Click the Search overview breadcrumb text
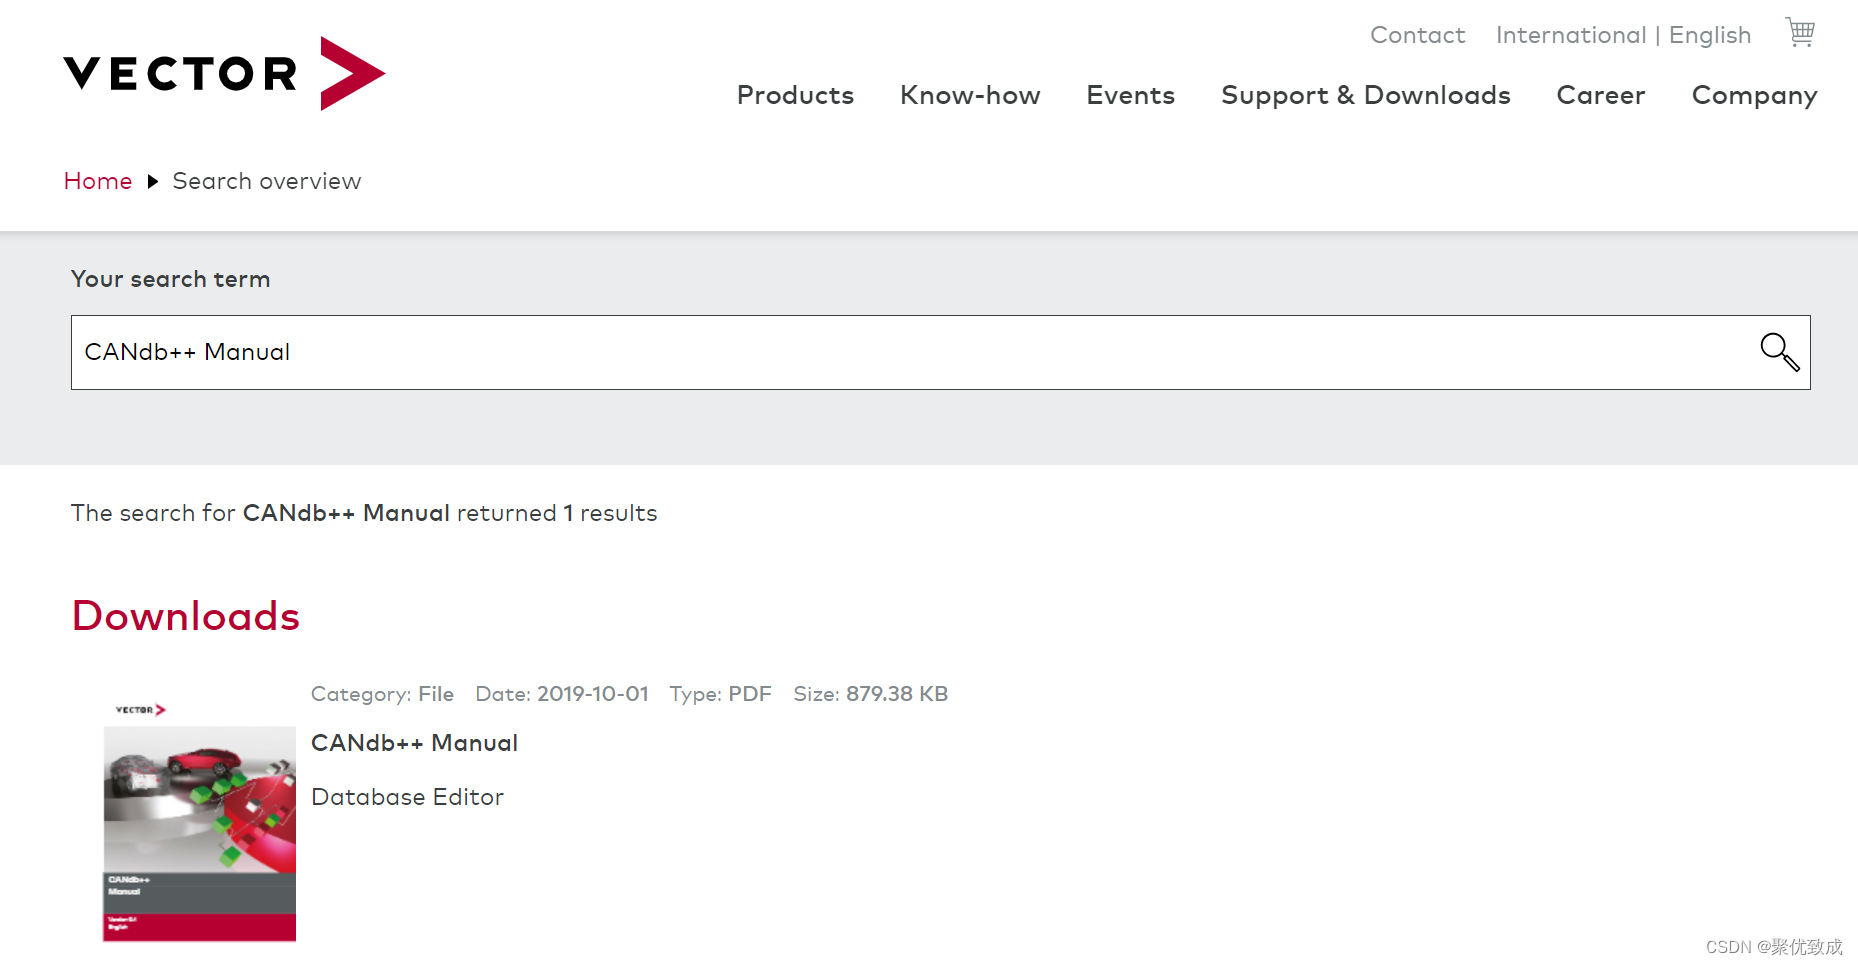Screen dimensions: 1858x965 267,181
